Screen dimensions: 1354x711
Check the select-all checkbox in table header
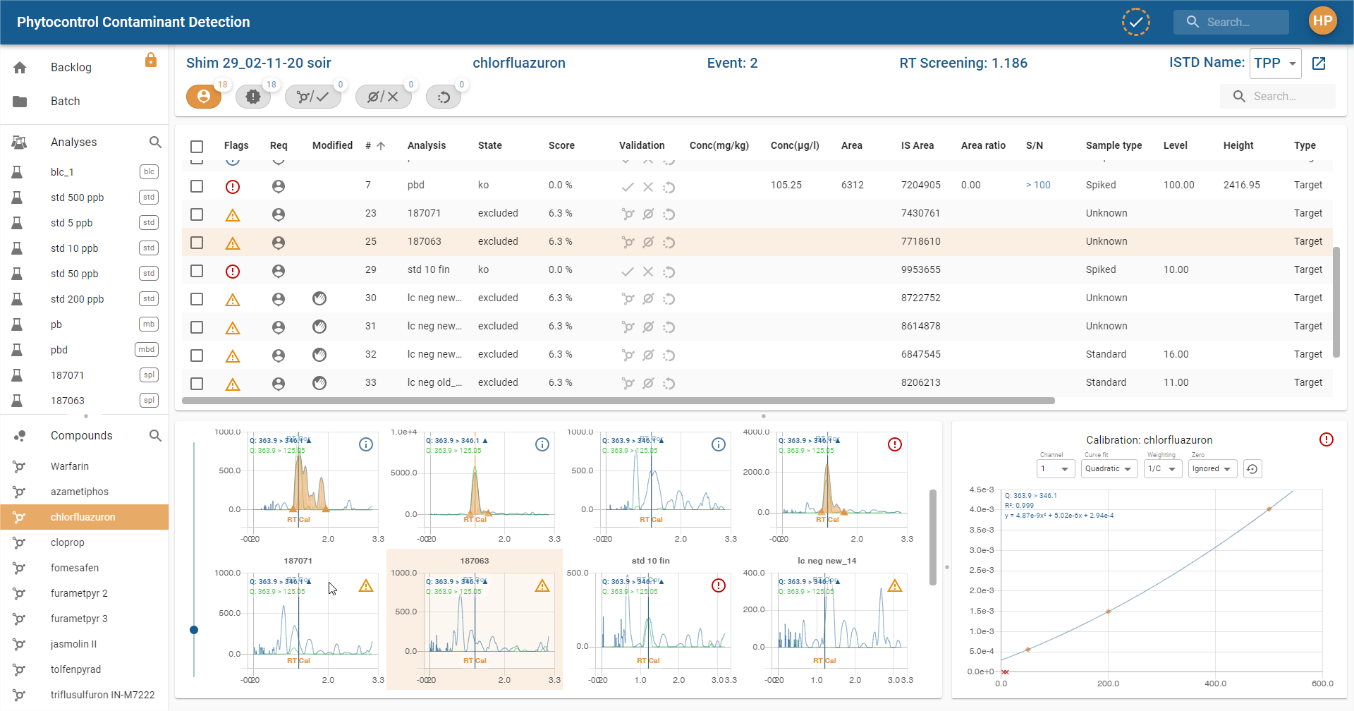click(x=197, y=146)
